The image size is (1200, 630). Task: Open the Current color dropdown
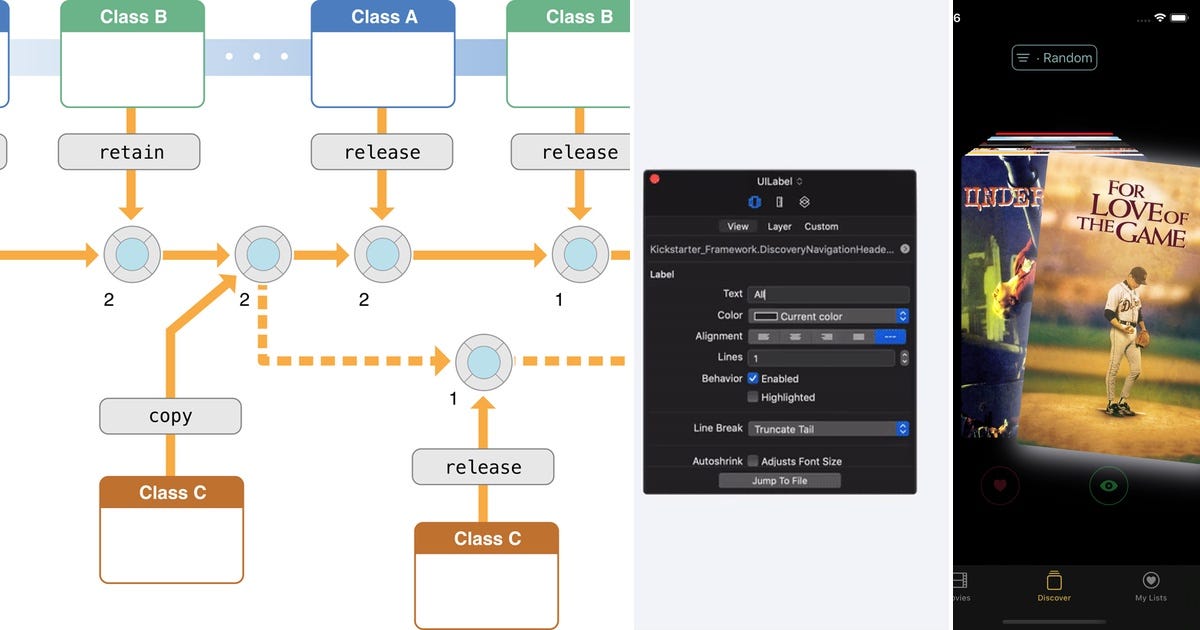828,316
